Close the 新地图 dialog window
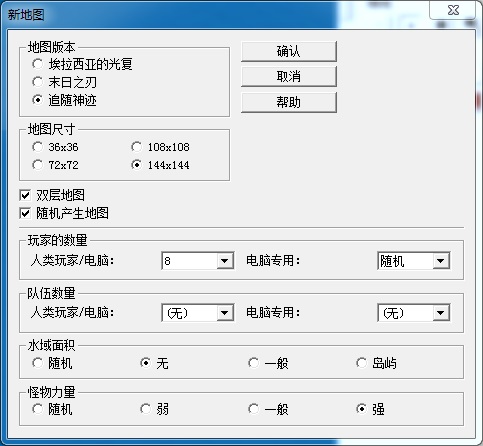 pyautogui.click(x=453, y=10)
